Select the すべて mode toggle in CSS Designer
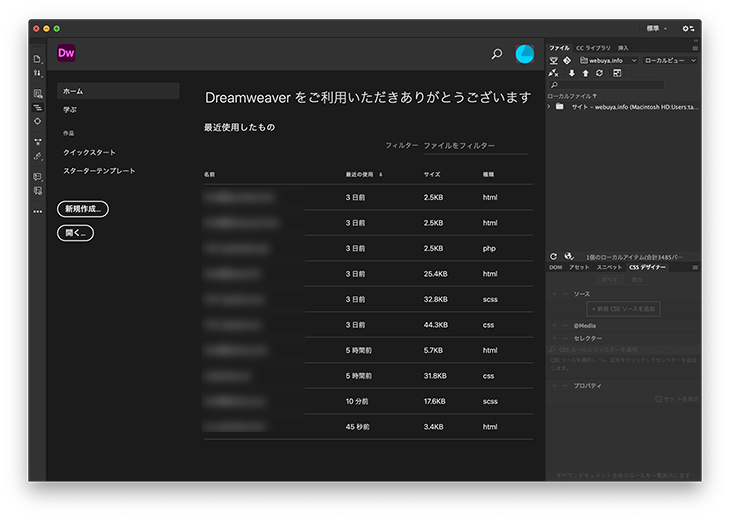This screenshot has height=519, width=730. click(609, 280)
